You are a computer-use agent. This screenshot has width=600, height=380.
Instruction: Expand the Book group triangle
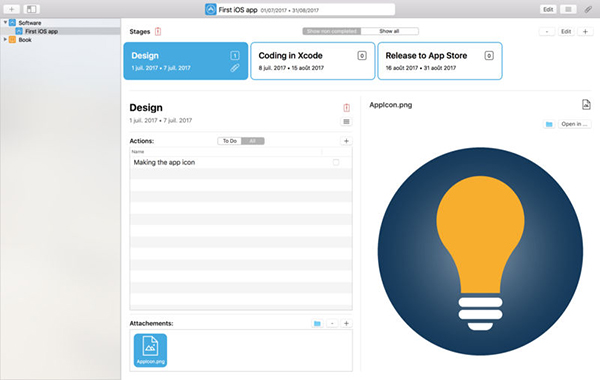(5, 39)
